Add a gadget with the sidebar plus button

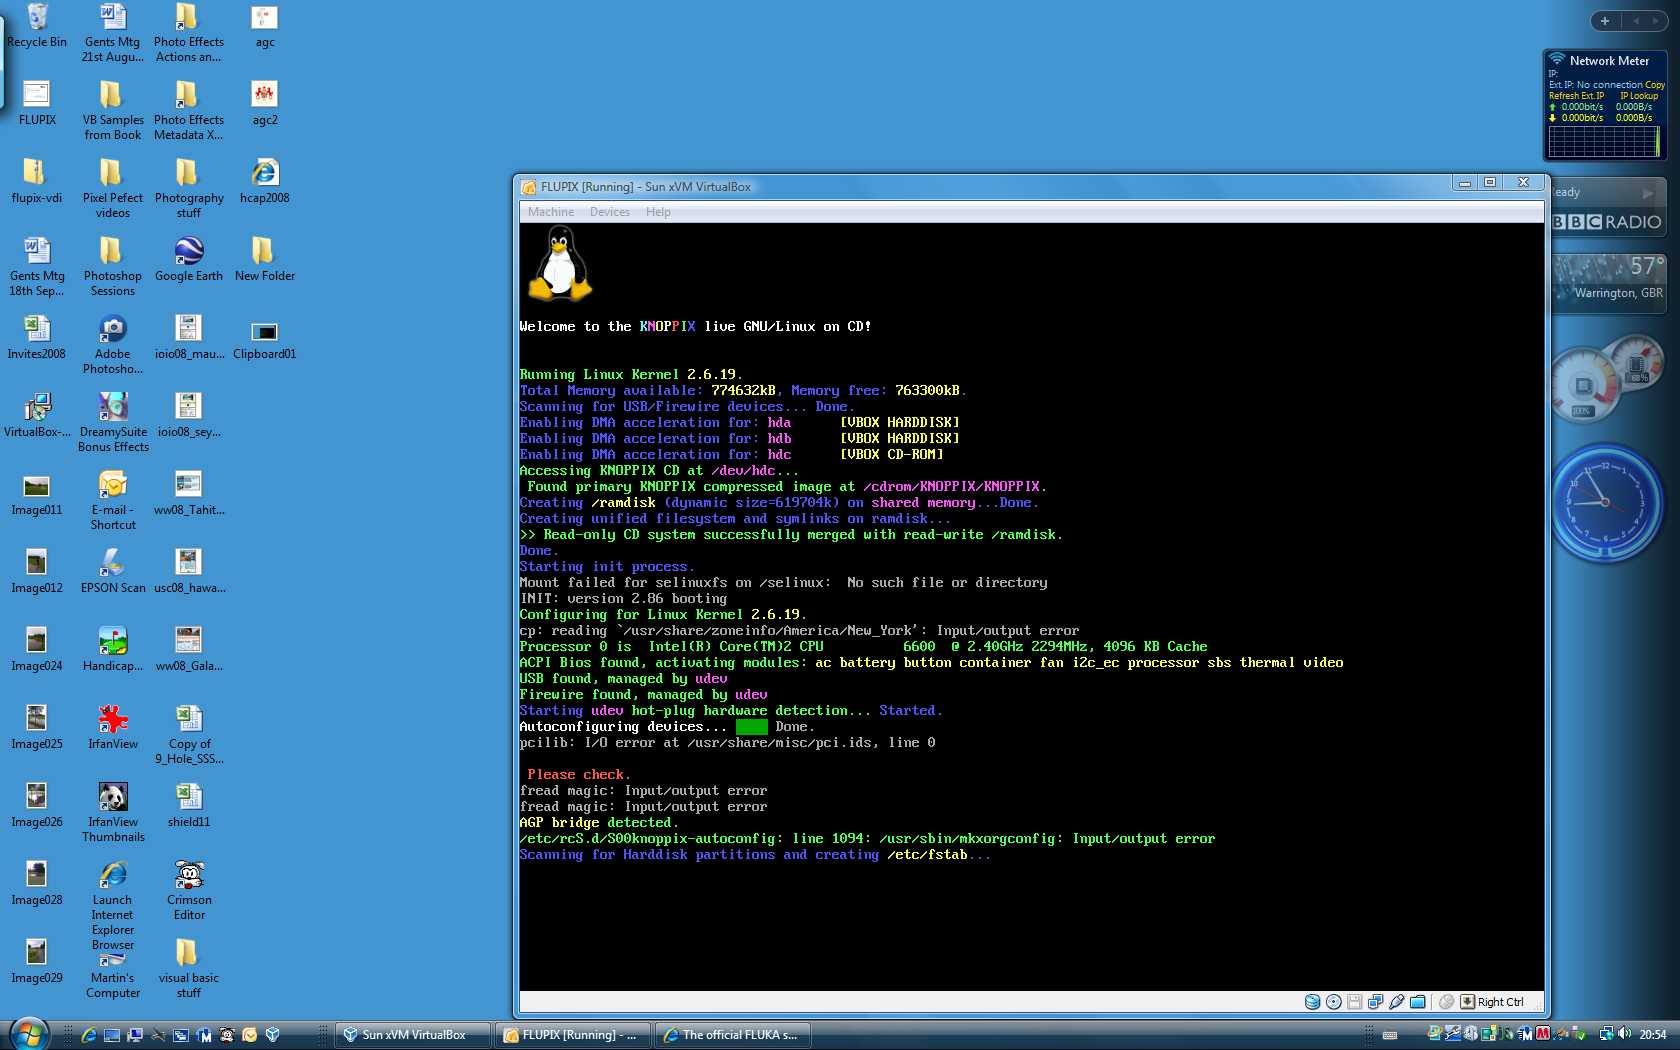[1604, 20]
